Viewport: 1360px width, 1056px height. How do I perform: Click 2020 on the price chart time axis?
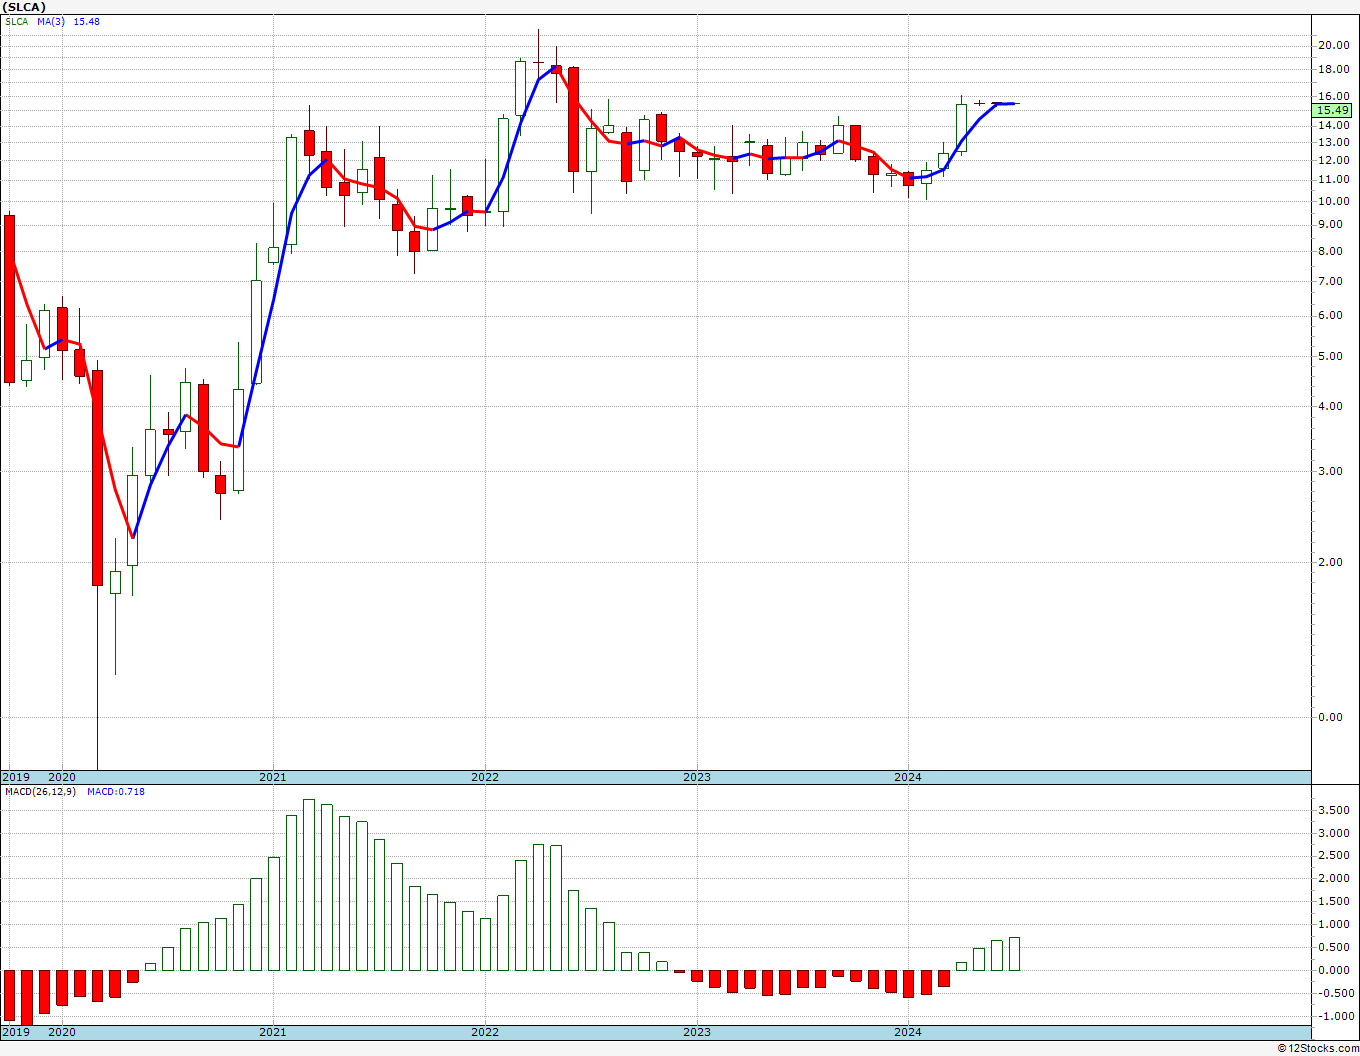click(62, 777)
